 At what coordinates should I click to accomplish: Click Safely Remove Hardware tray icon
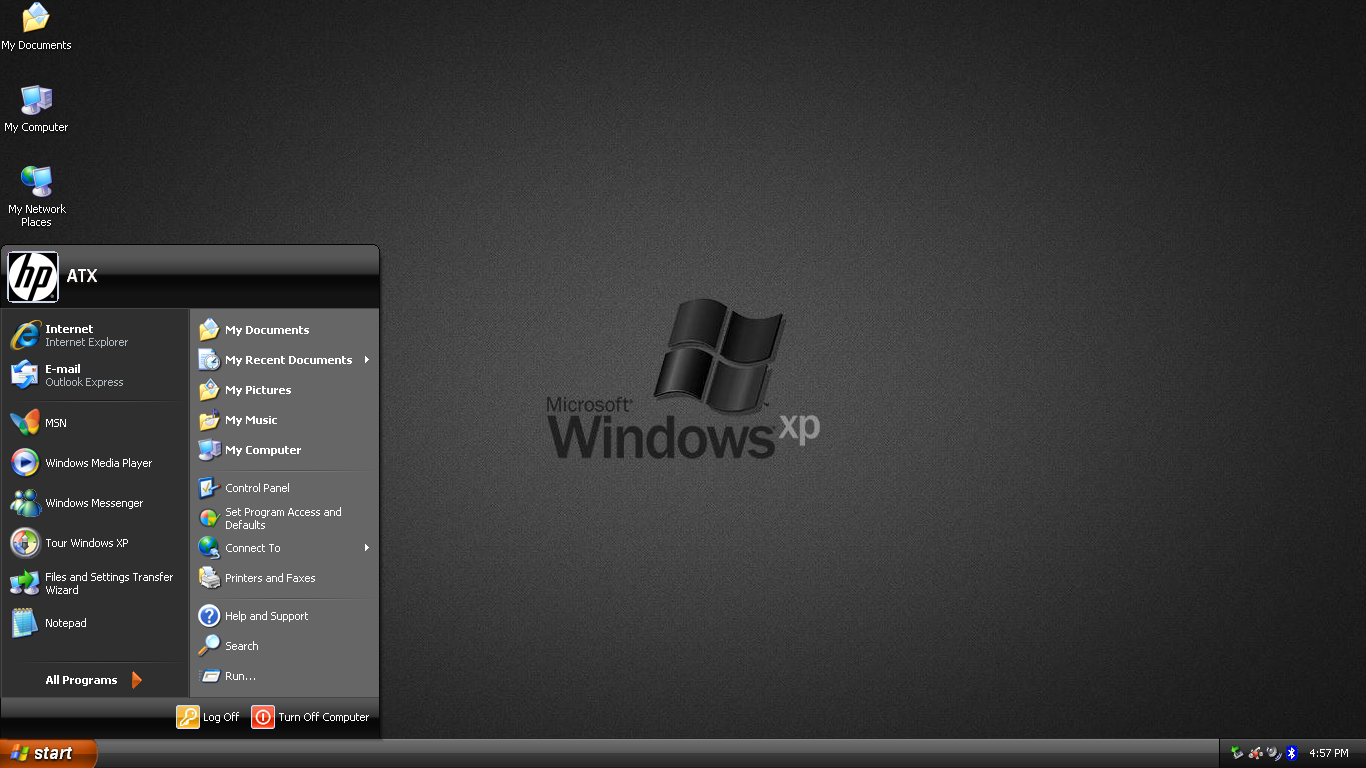pyautogui.click(x=1237, y=753)
